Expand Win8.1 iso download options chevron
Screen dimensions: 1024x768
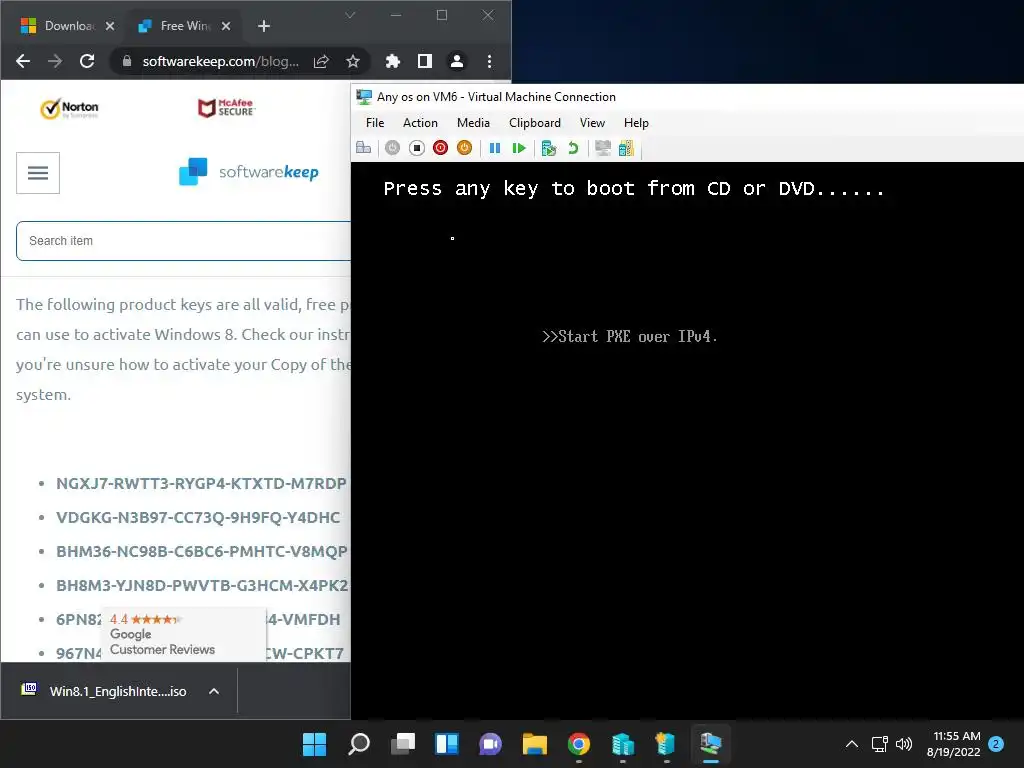pos(214,691)
